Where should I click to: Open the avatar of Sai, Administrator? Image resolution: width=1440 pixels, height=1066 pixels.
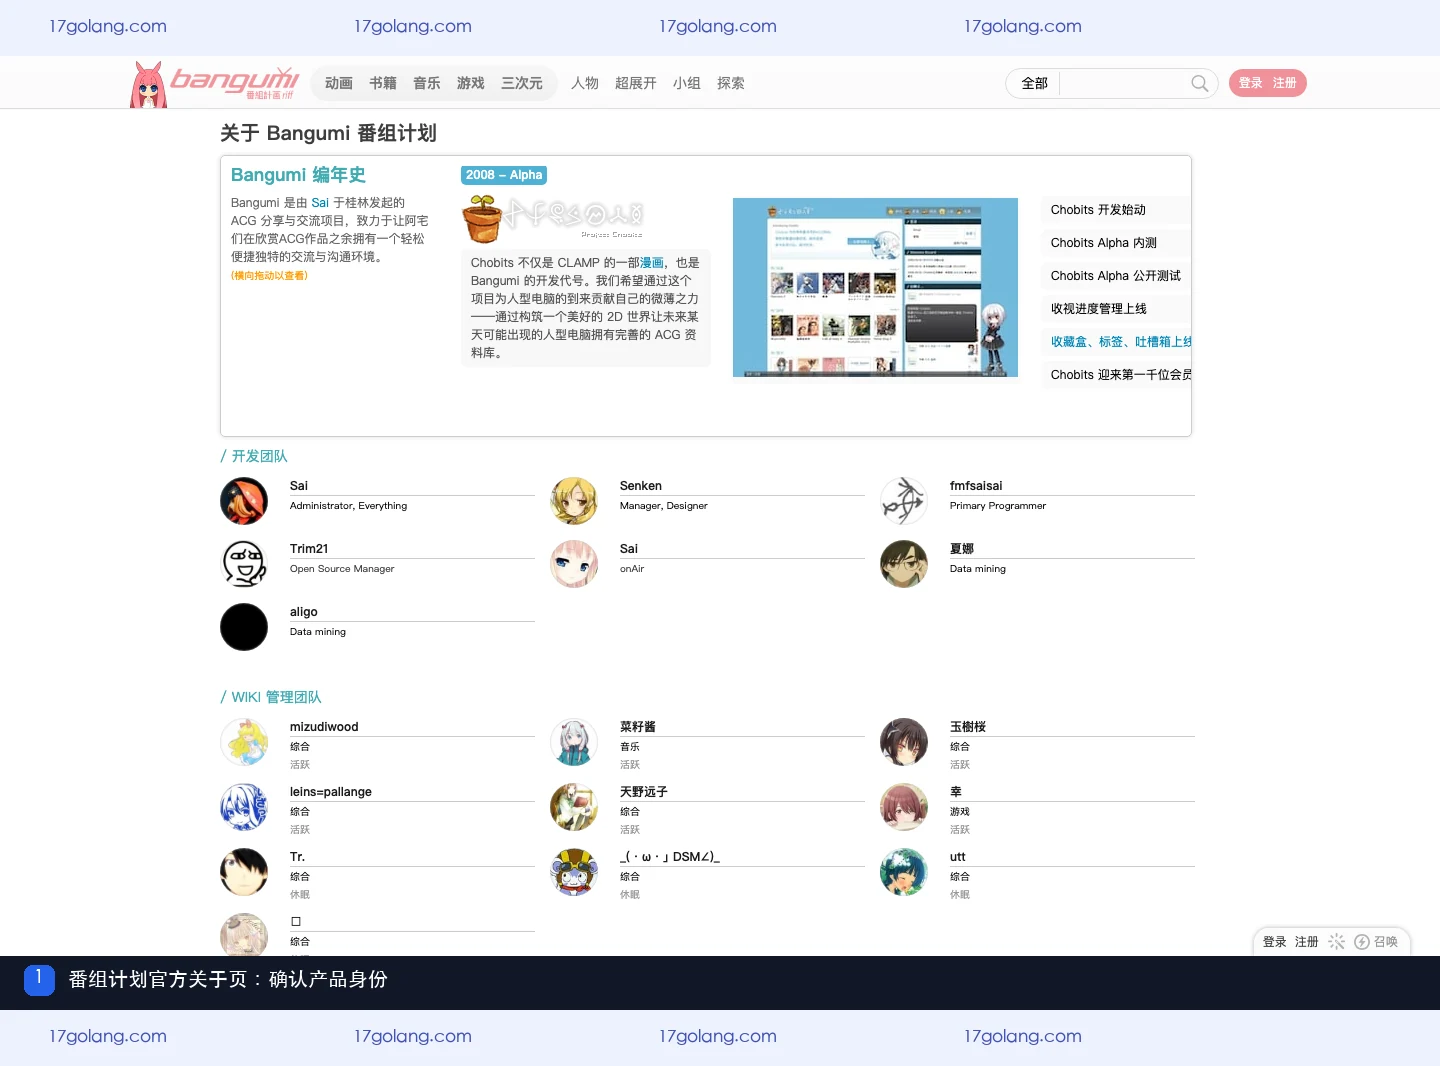pos(244,501)
